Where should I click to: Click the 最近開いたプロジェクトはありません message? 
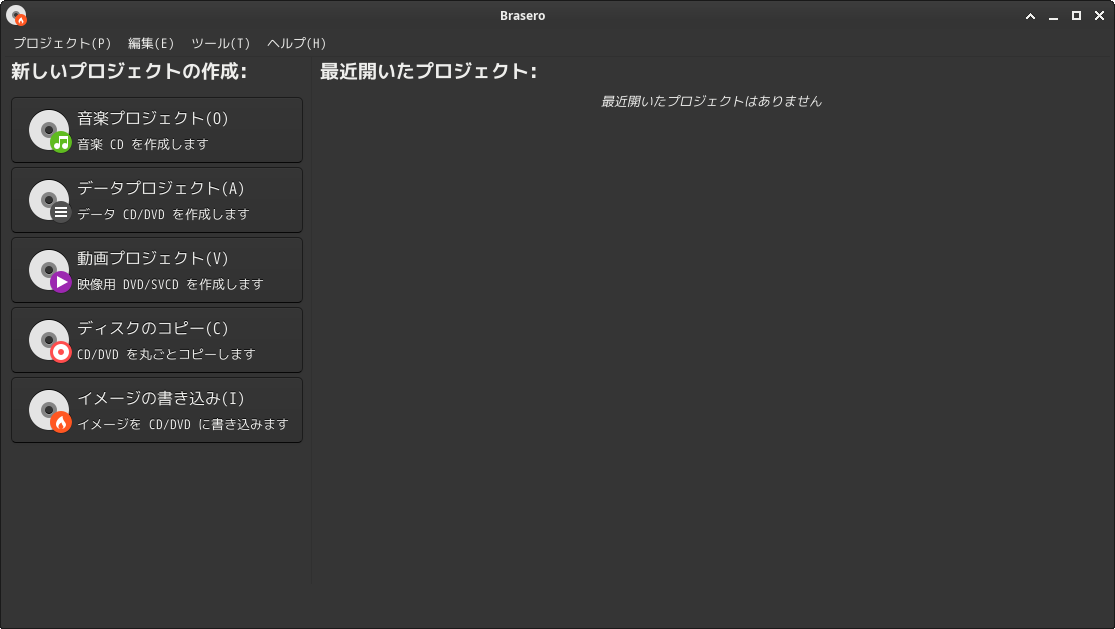point(711,102)
